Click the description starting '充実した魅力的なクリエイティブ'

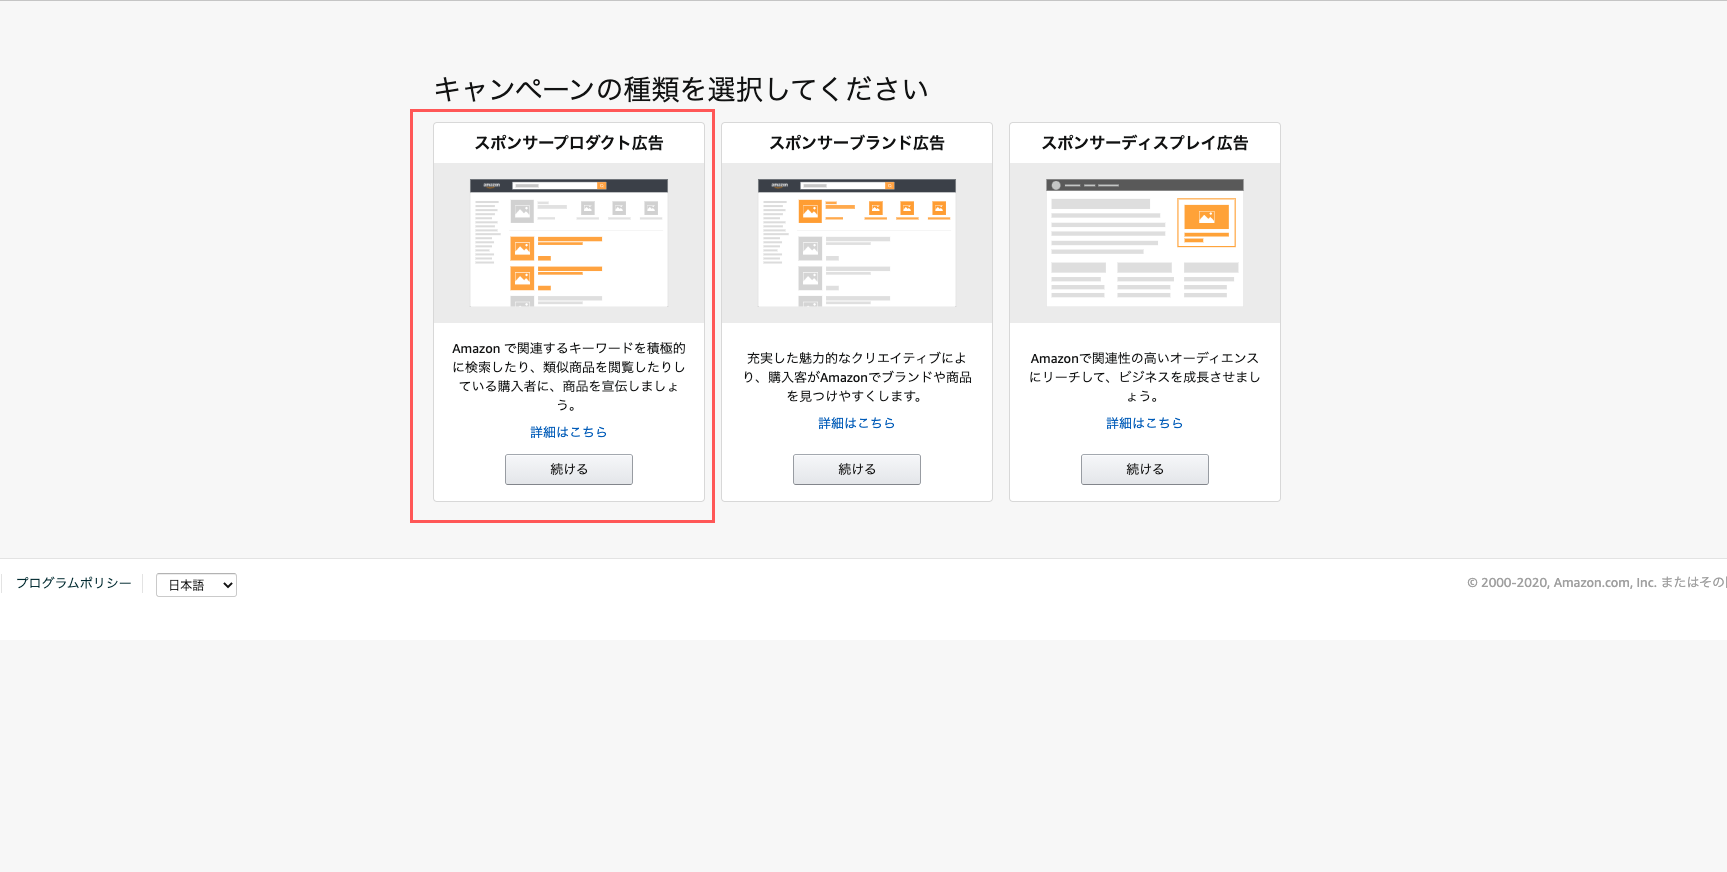857,377
